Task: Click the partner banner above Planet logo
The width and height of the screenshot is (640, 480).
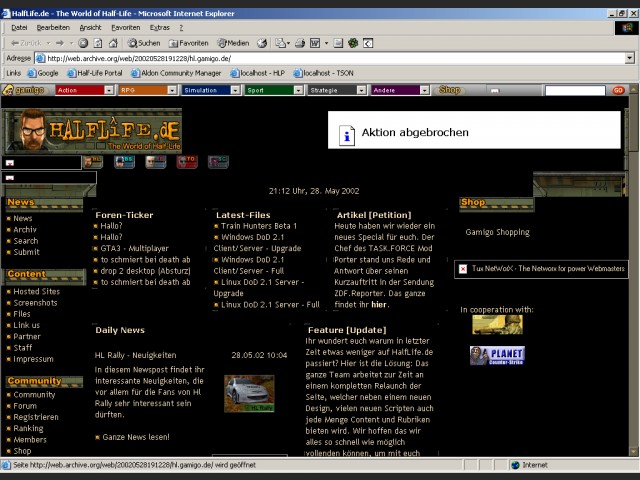Action: (497, 325)
